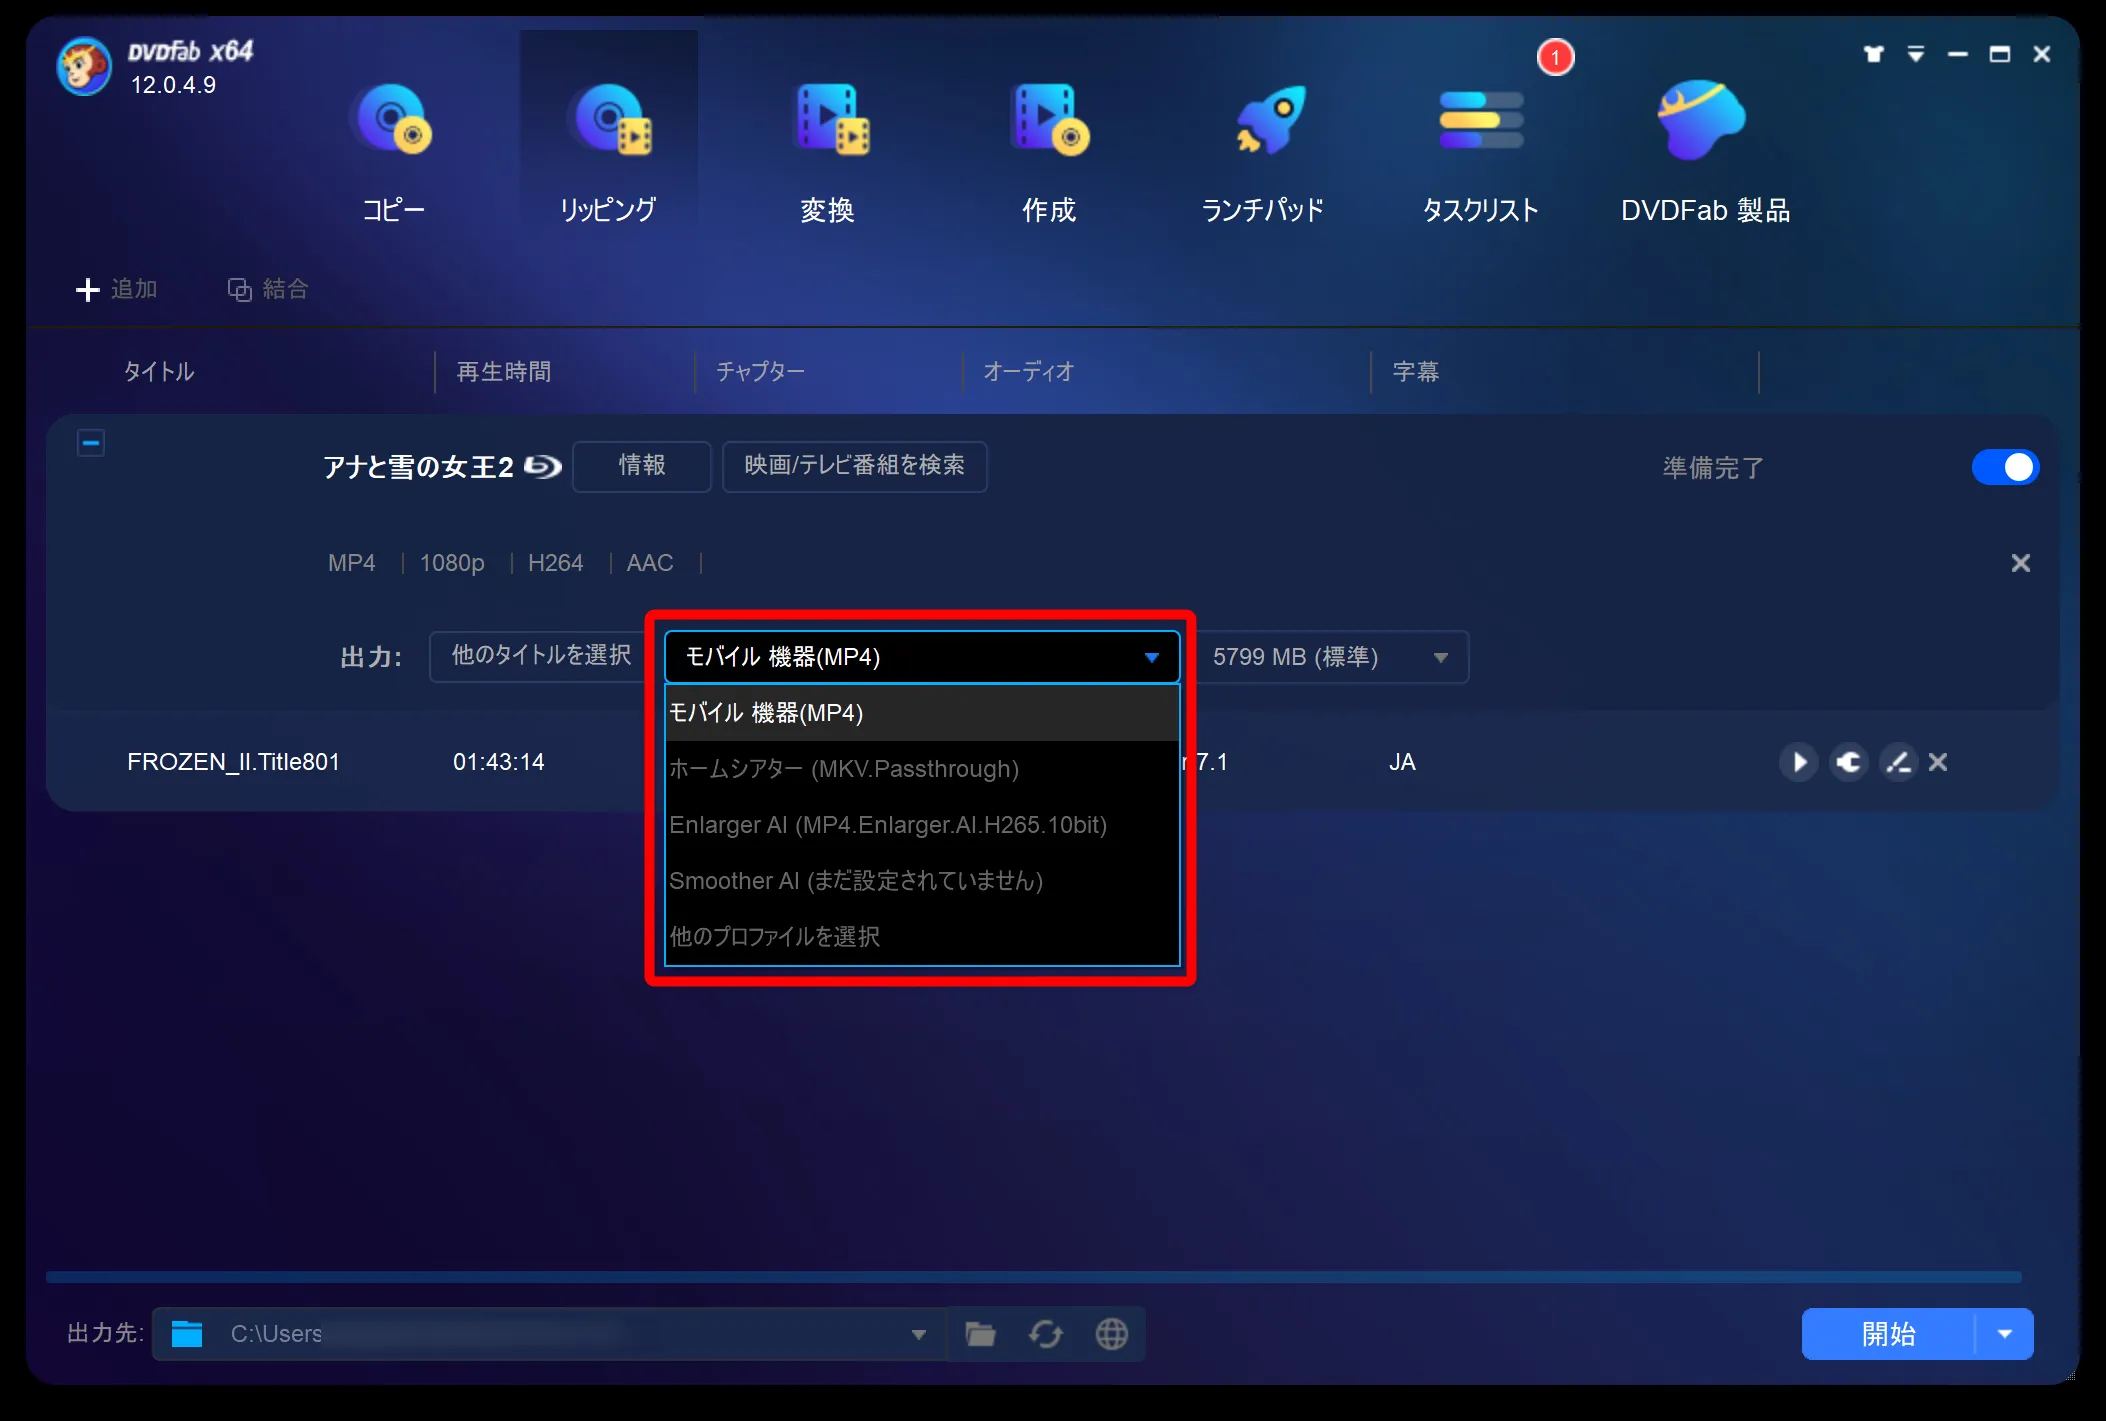Click the output folder icon in path field
The image size is (2106, 1421).
tap(187, 1334)
